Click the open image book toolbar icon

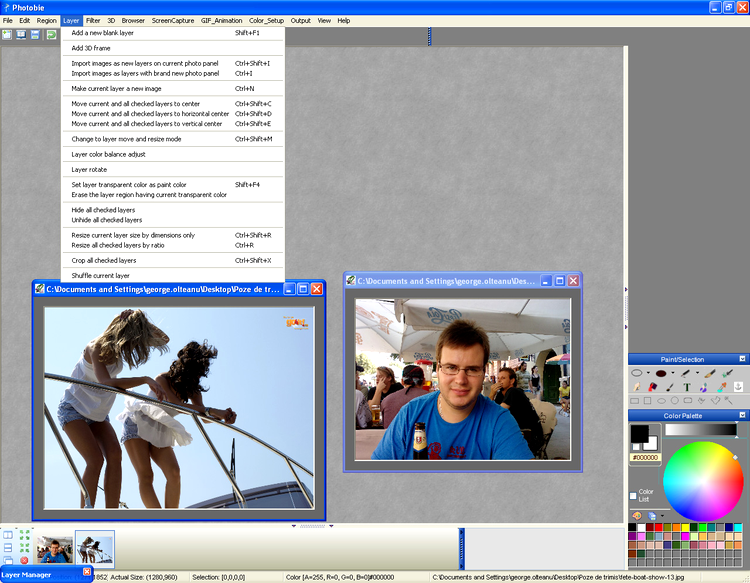(21, 34)
